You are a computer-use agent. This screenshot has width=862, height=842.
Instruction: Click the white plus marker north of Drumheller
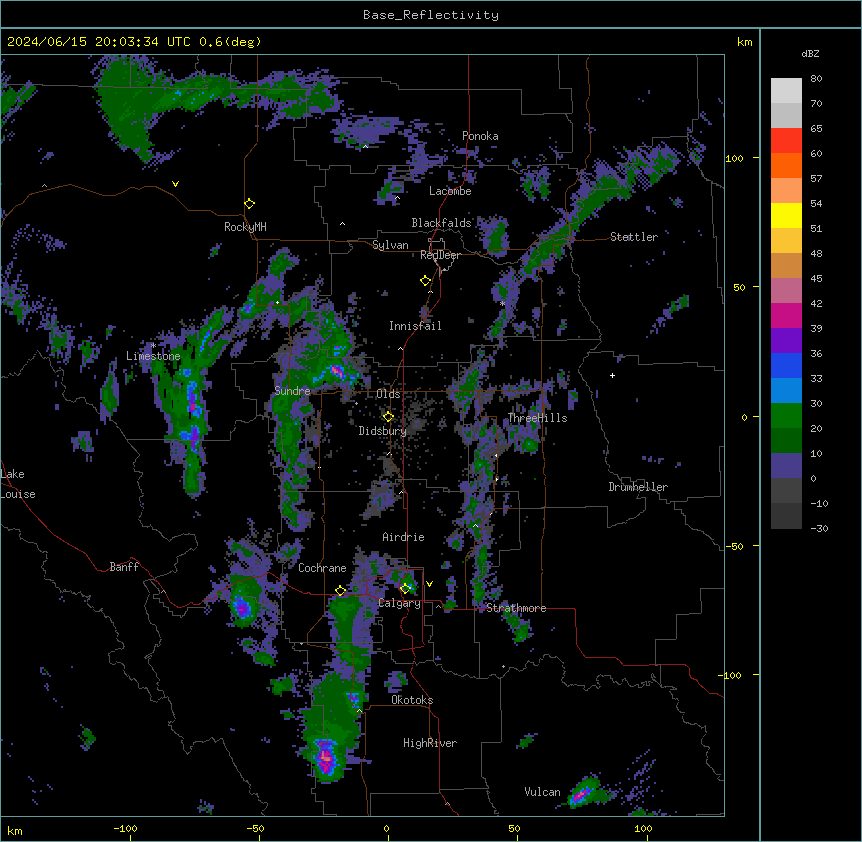(x=612, y=375)
